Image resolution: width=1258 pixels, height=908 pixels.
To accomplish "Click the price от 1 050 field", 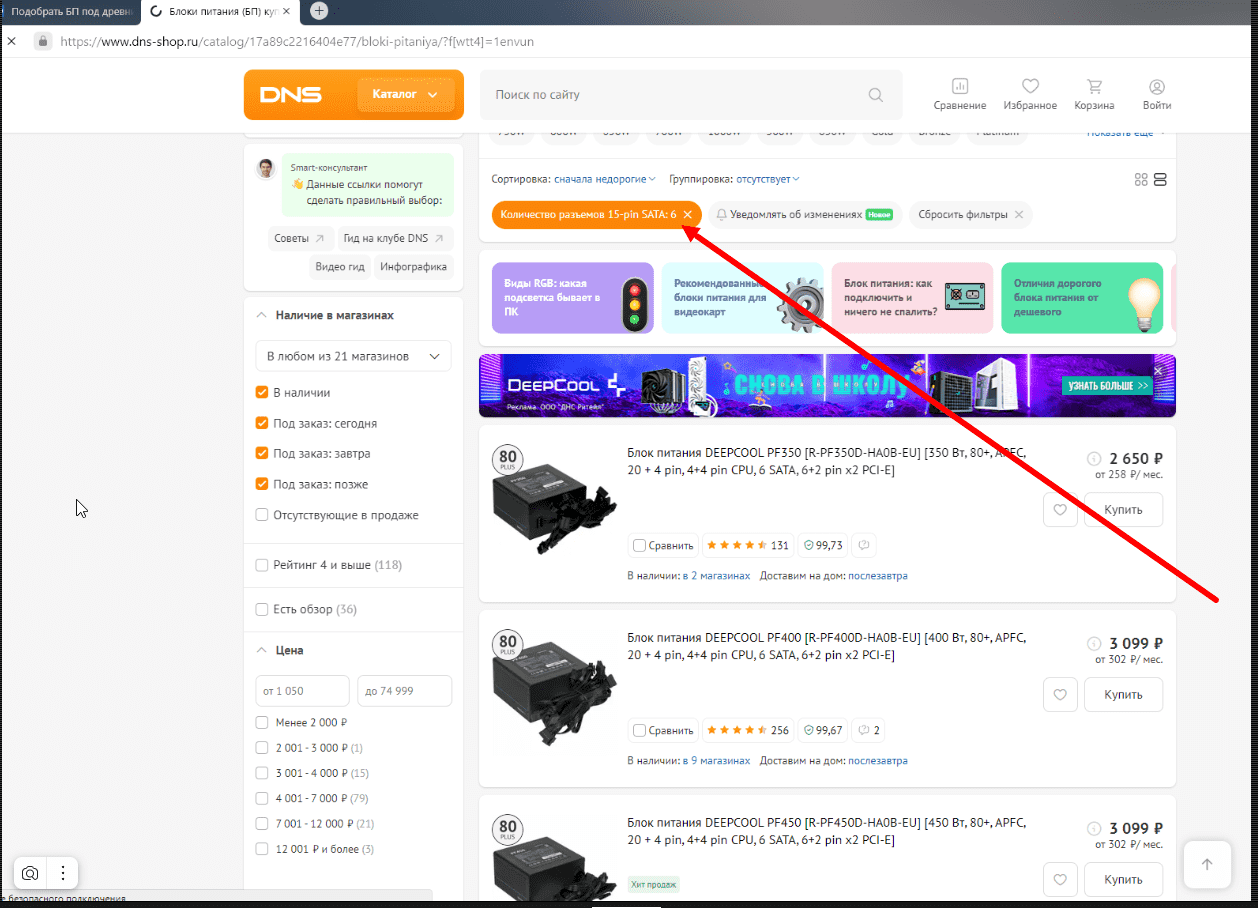I will [302, 691].
